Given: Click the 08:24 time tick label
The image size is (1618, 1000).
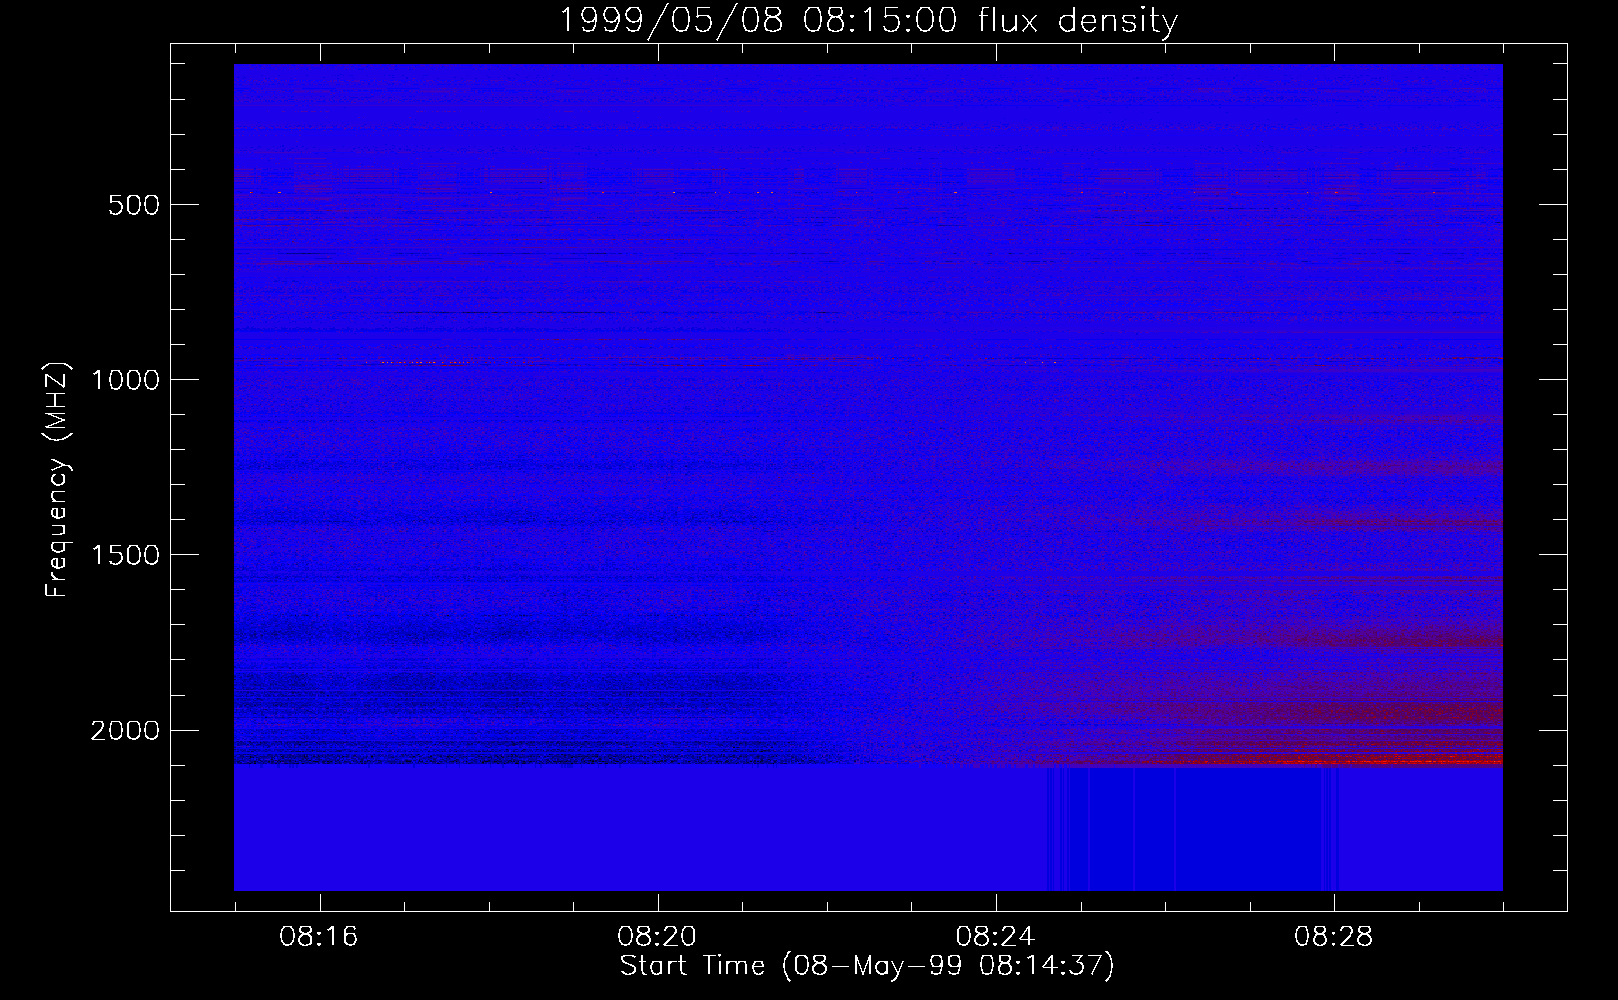Looking at the screenshot, I should [x=995, y=937].
